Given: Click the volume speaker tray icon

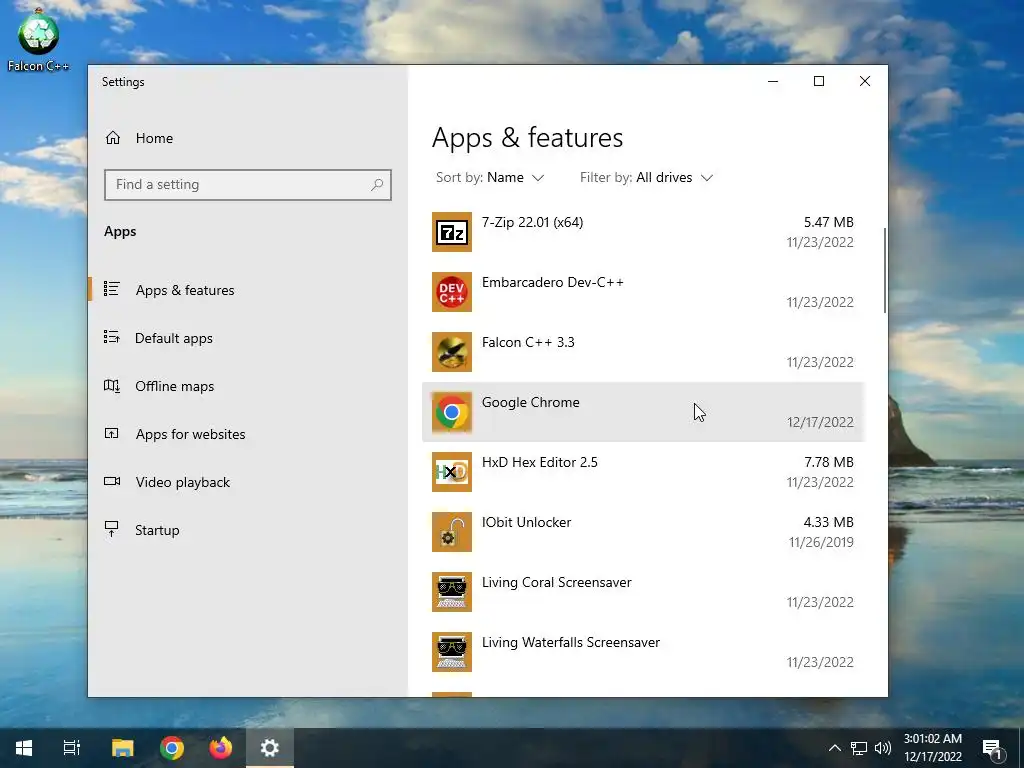Looking at the screenshot, I should point(883,748).
